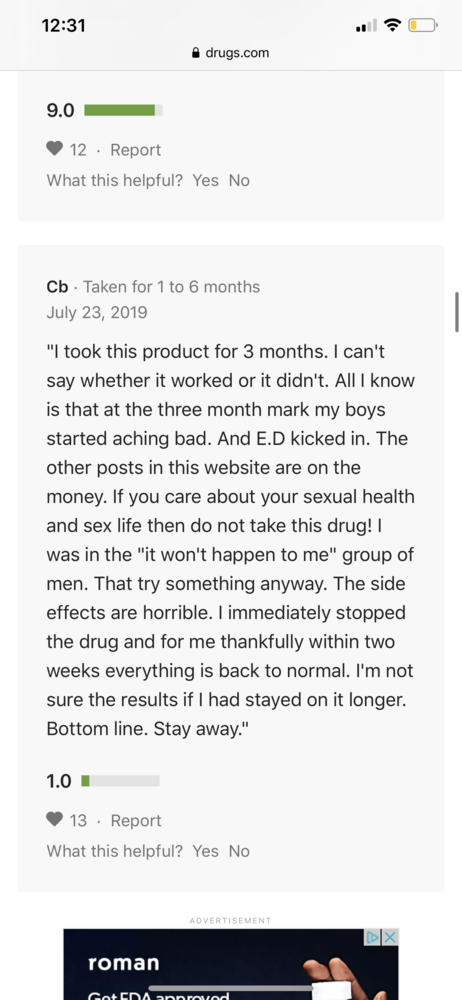
Task: Click the page scrollbar handle
Action: (x=457, y=312)
